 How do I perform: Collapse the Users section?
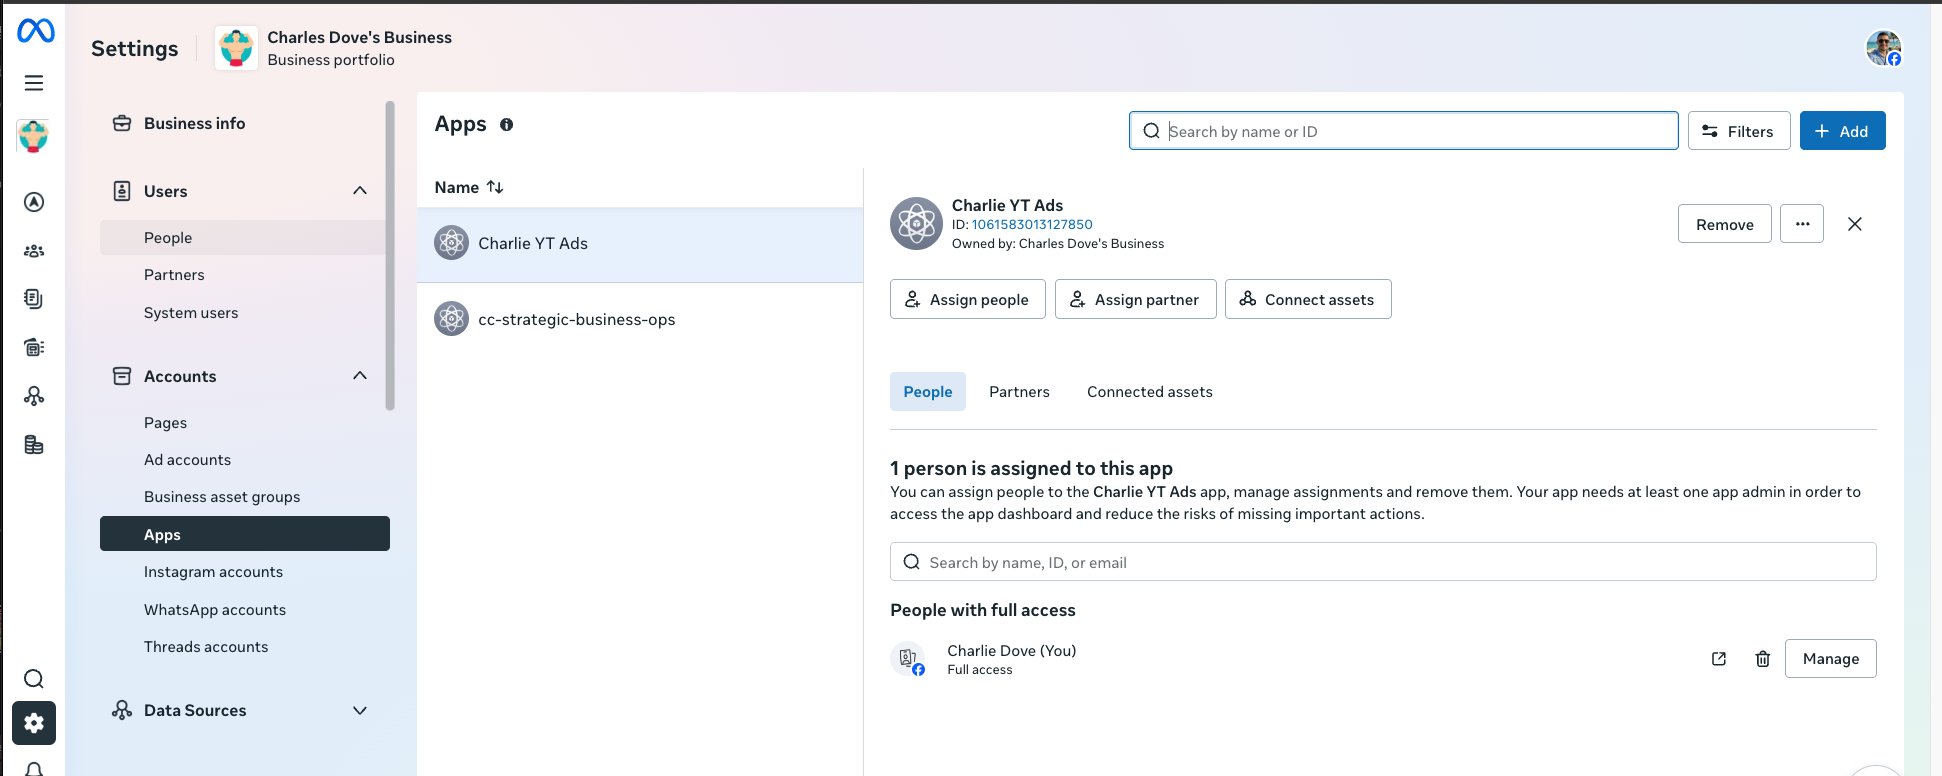point(360,191)
